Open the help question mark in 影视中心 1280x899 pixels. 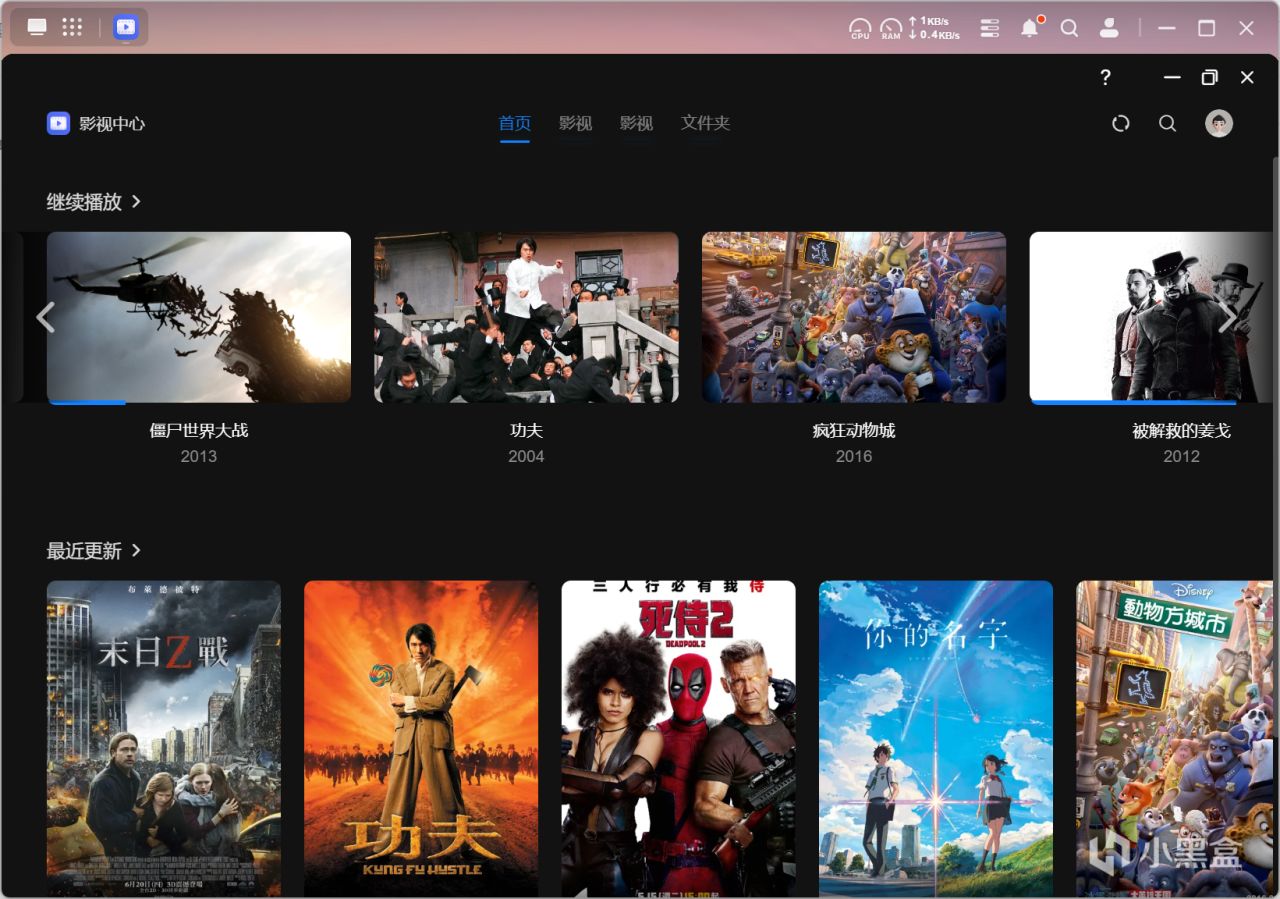(1105, 77)
